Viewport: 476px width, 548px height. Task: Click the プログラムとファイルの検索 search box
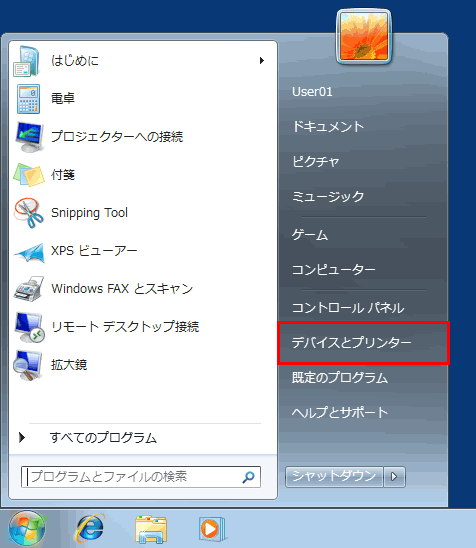[141, 477]
